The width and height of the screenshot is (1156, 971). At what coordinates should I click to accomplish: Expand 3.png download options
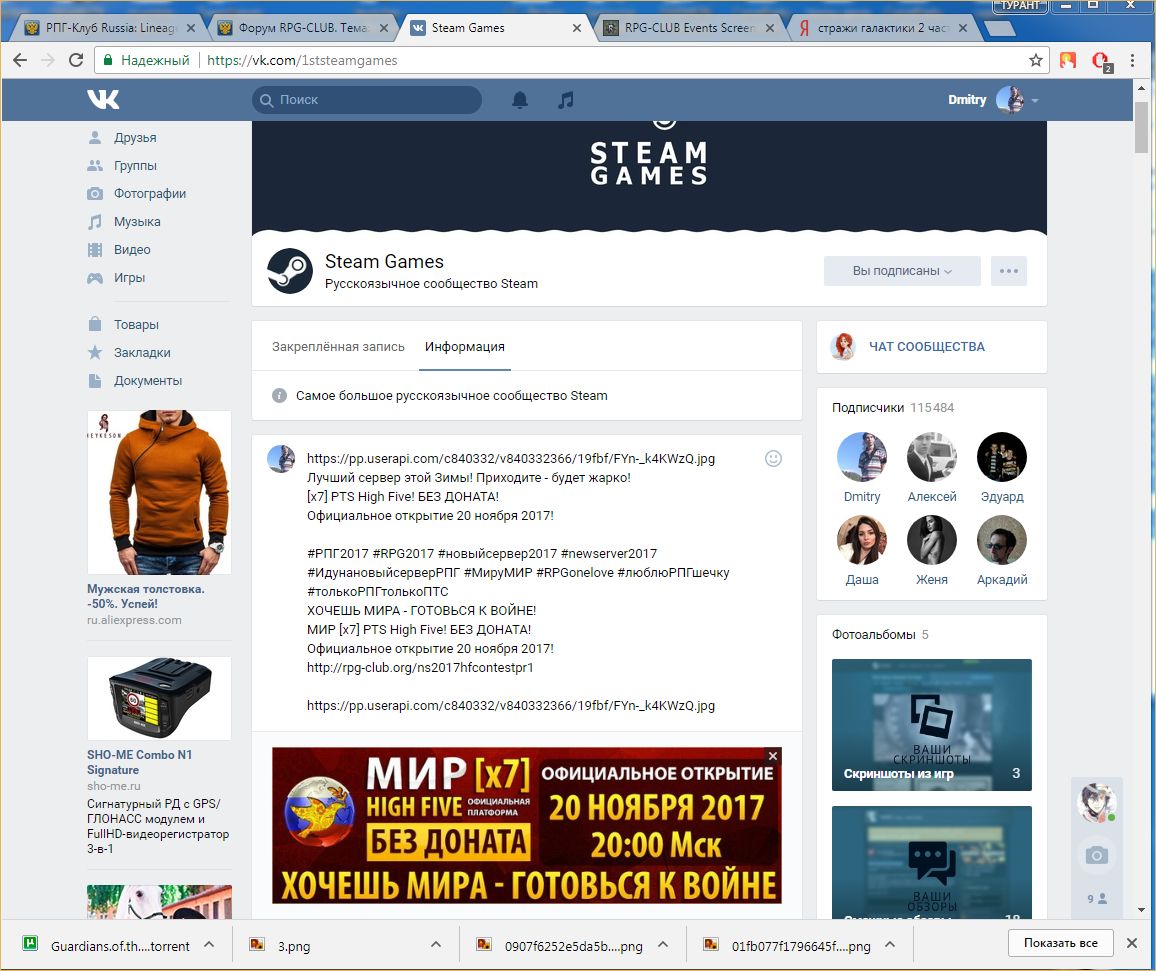pyautogui.click(x=436, y=944)
